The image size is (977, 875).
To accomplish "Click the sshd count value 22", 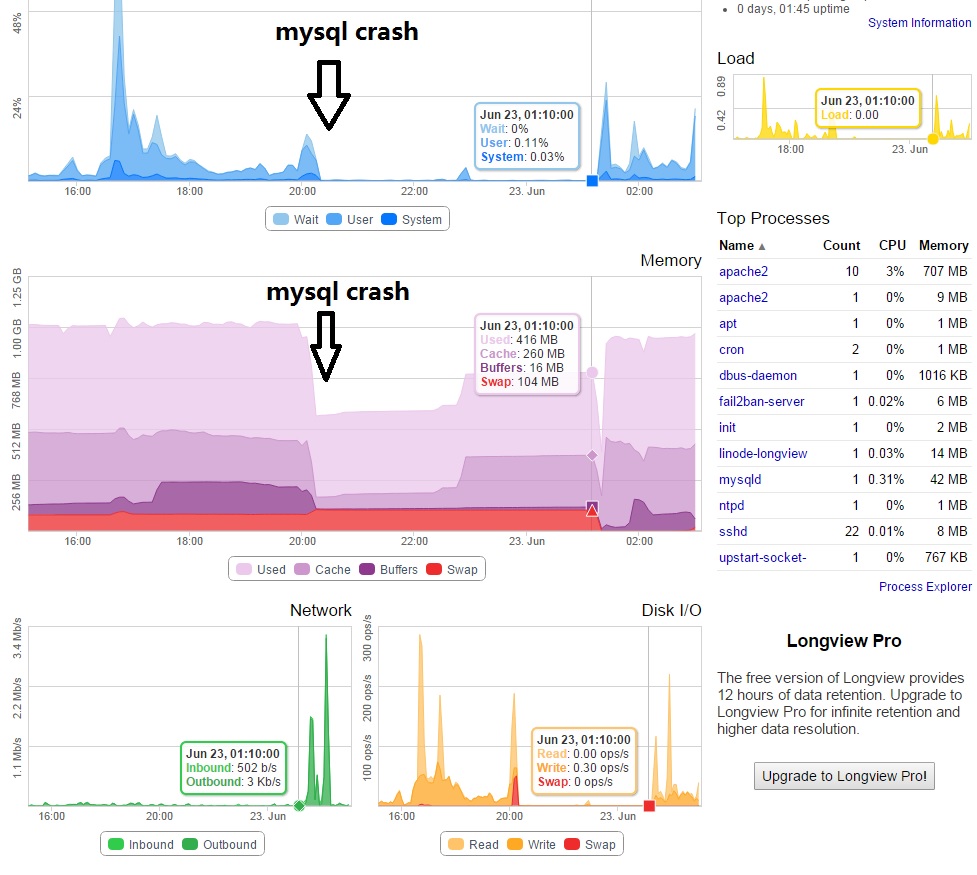I will pos(852,532).
